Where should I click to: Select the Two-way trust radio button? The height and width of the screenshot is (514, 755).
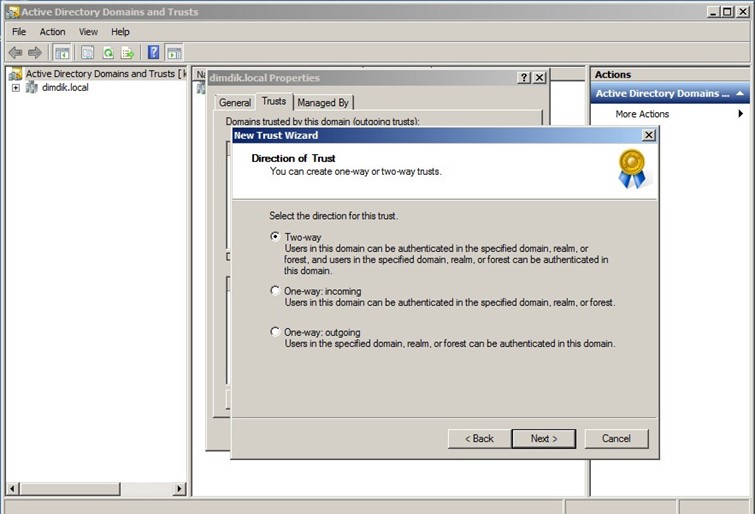pyautogui.click(x=274, y=237)
